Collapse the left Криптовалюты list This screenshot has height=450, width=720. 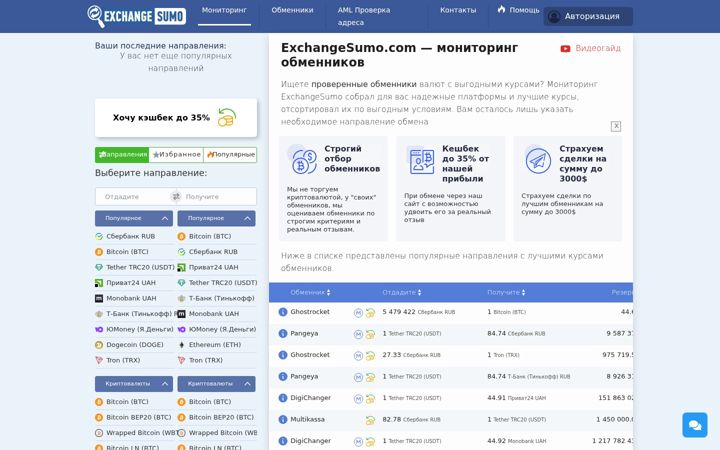click(134, 383)
